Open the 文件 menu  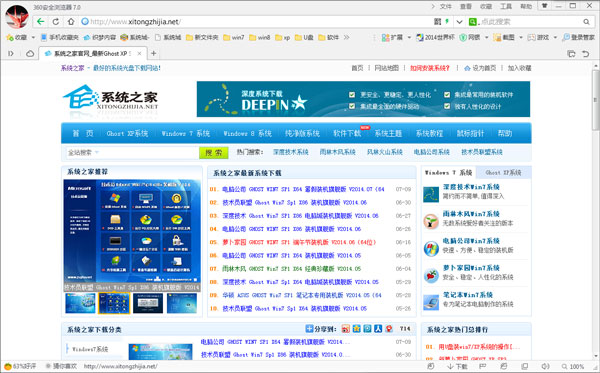(x=445, y=6)
